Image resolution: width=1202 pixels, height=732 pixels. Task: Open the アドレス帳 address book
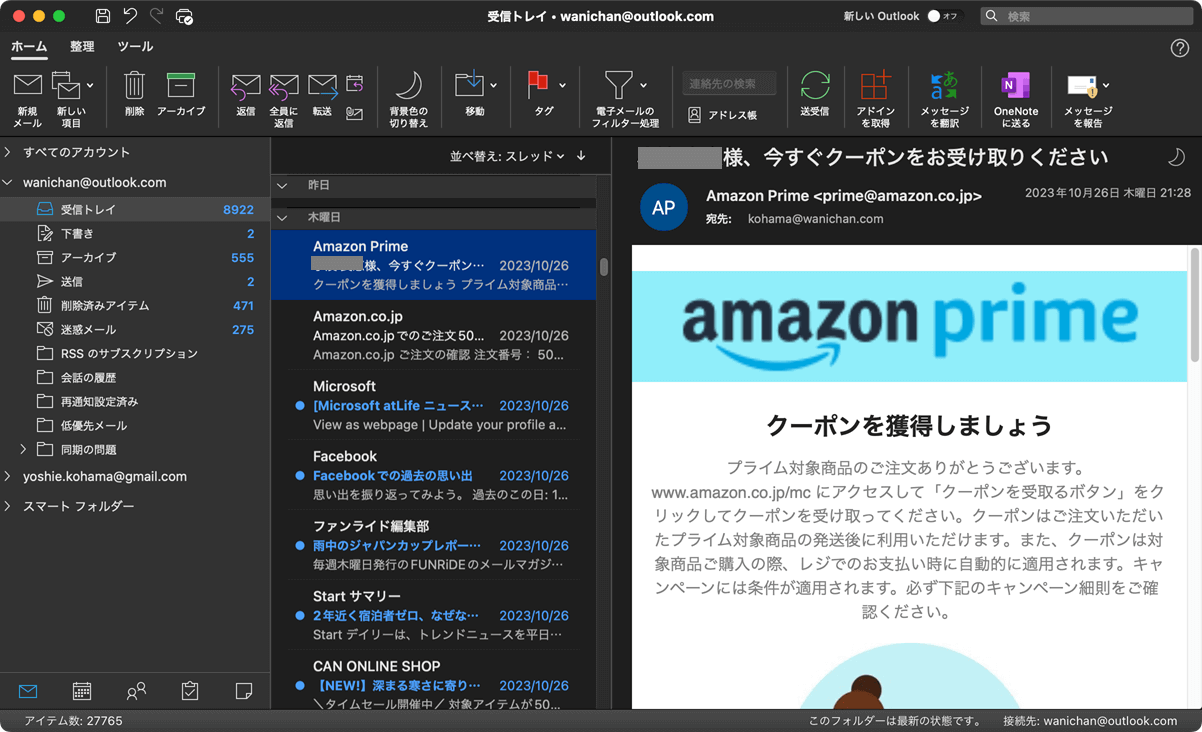pyautogui.click(x=722, y=115)
